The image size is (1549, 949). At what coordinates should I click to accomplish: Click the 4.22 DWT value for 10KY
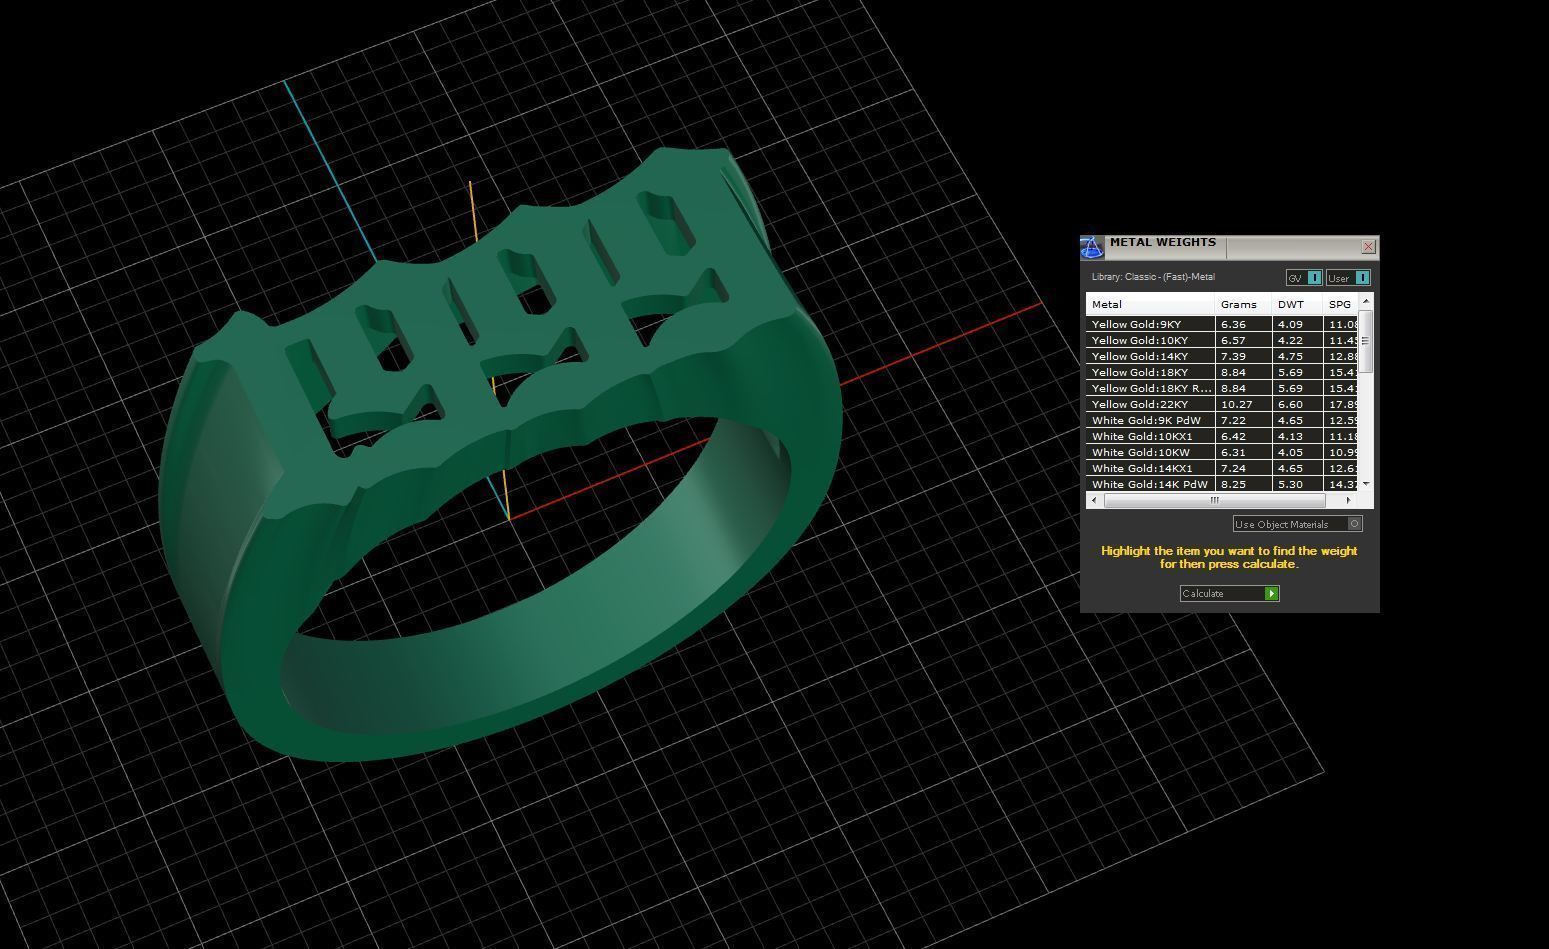[1290, 340]
